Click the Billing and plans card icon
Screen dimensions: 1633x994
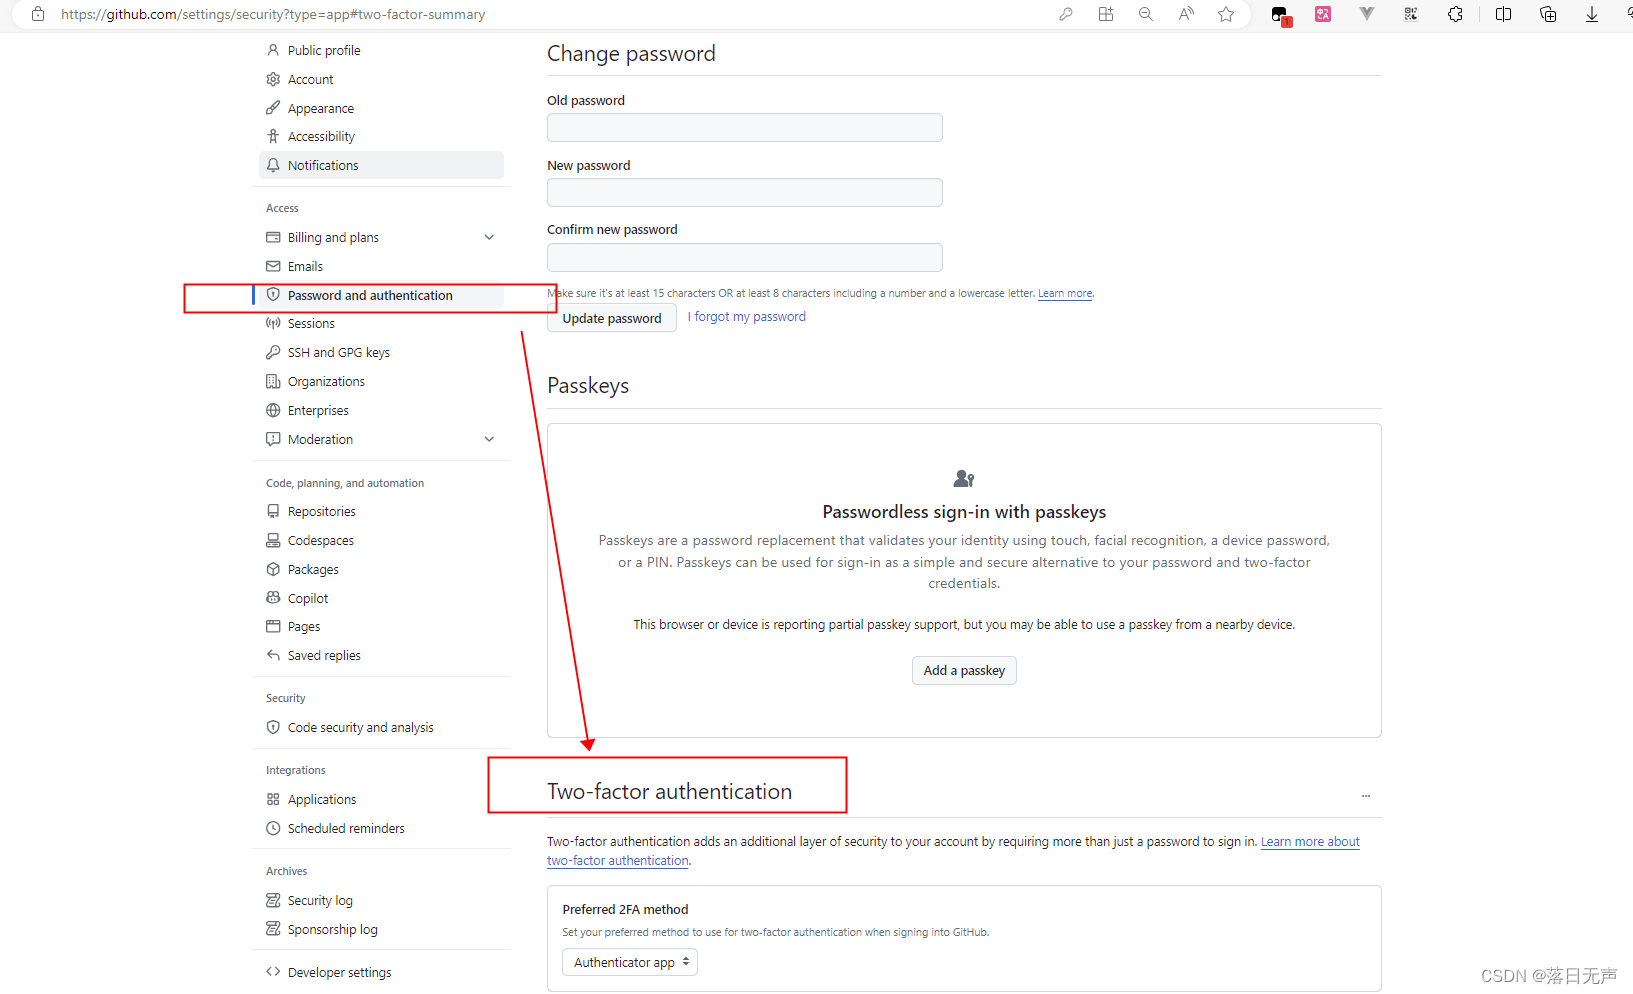[273, 237]
